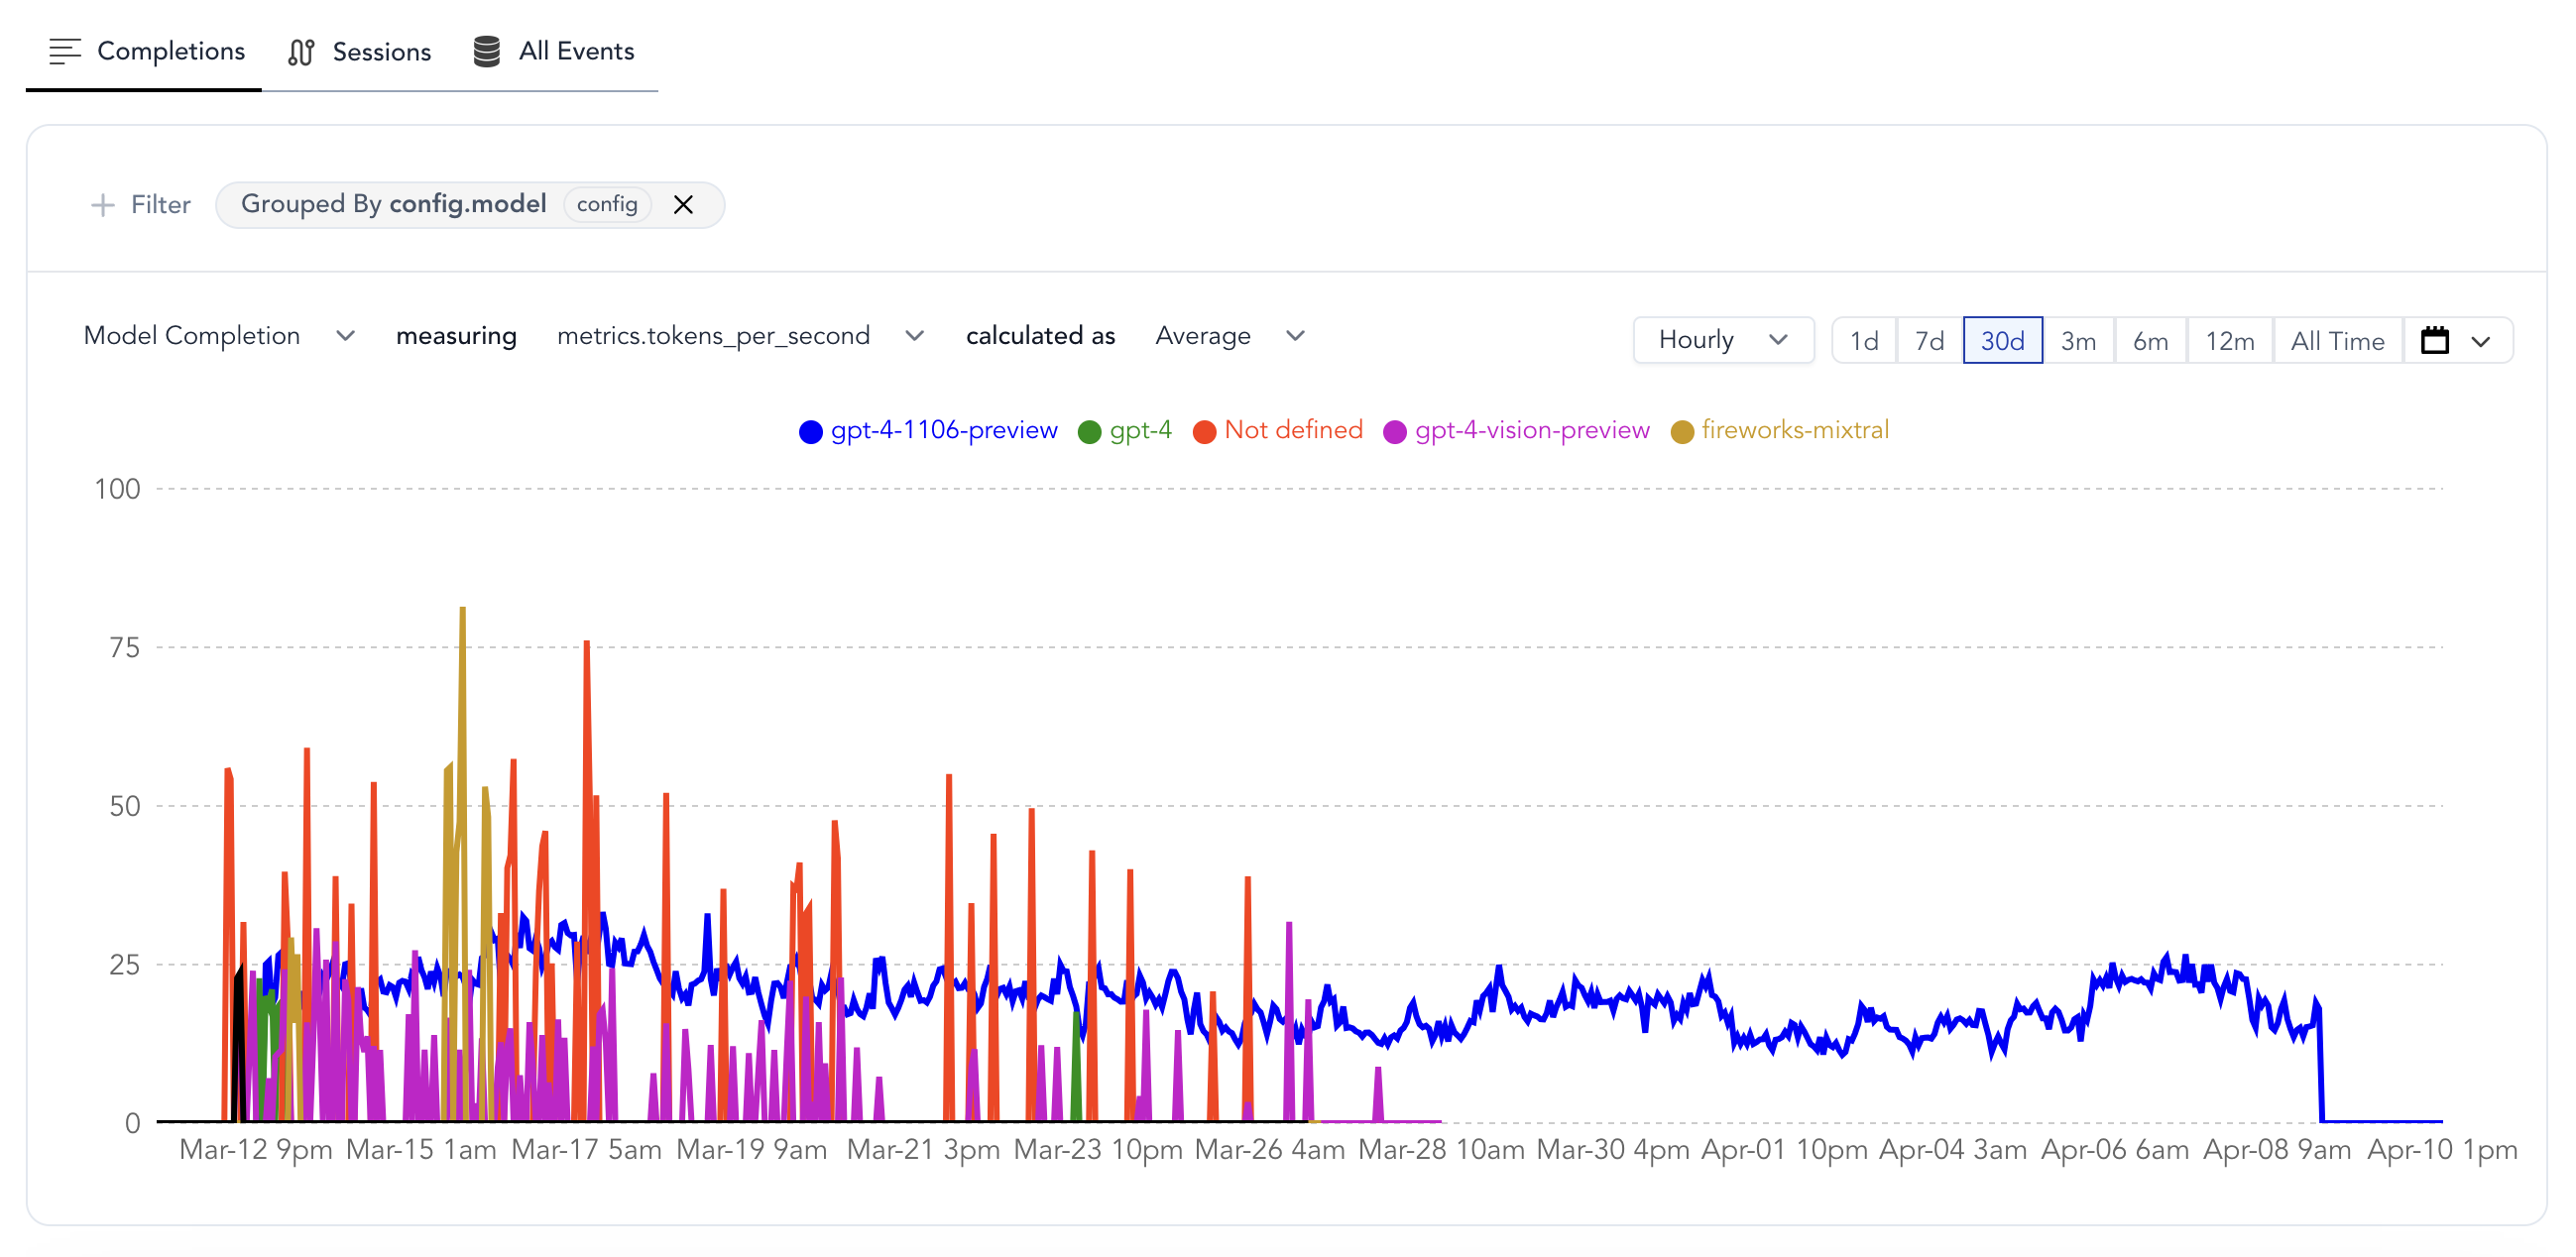Click the fireworks-mixtral legend color dot

point(1681,431)
